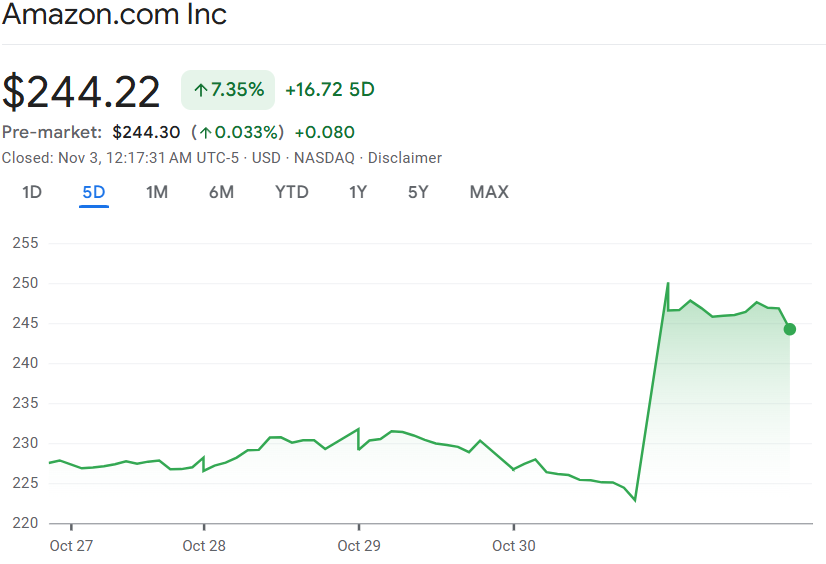Click the green 7.35% gain badge
Viewport: 826px width, 564px height.
click(x=228, y=90)
